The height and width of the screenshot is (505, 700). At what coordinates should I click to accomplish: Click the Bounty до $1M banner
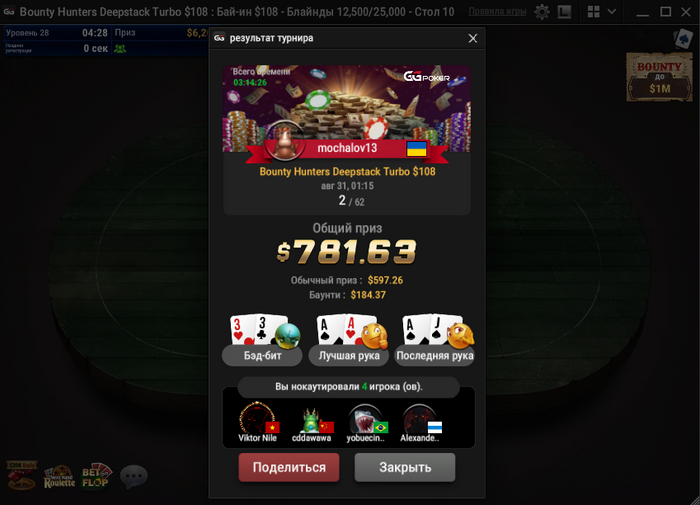click(659, 77)
